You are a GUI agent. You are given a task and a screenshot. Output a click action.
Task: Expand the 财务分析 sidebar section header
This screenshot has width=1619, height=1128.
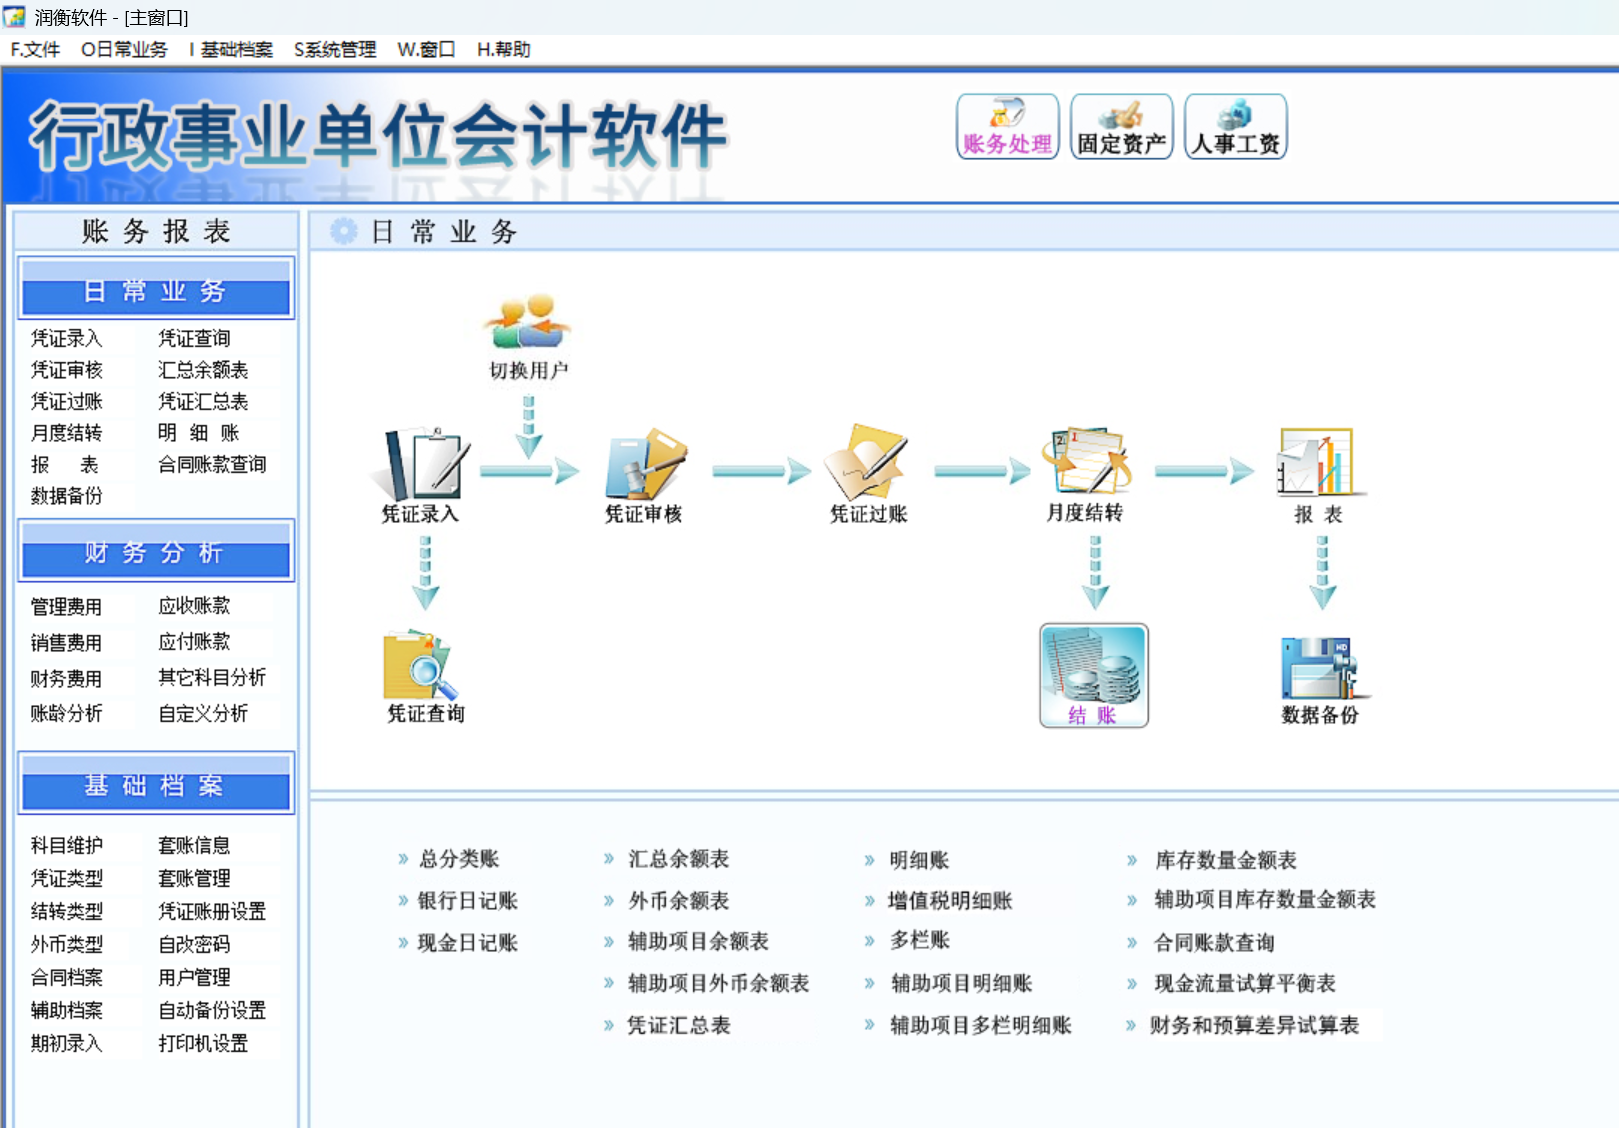(156, 551)
